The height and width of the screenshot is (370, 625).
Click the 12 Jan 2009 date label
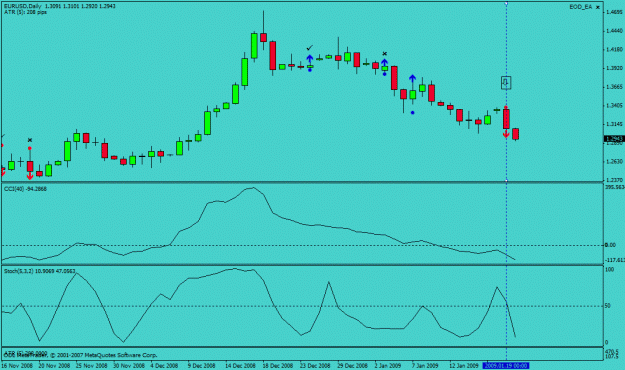tap(464, 366)
